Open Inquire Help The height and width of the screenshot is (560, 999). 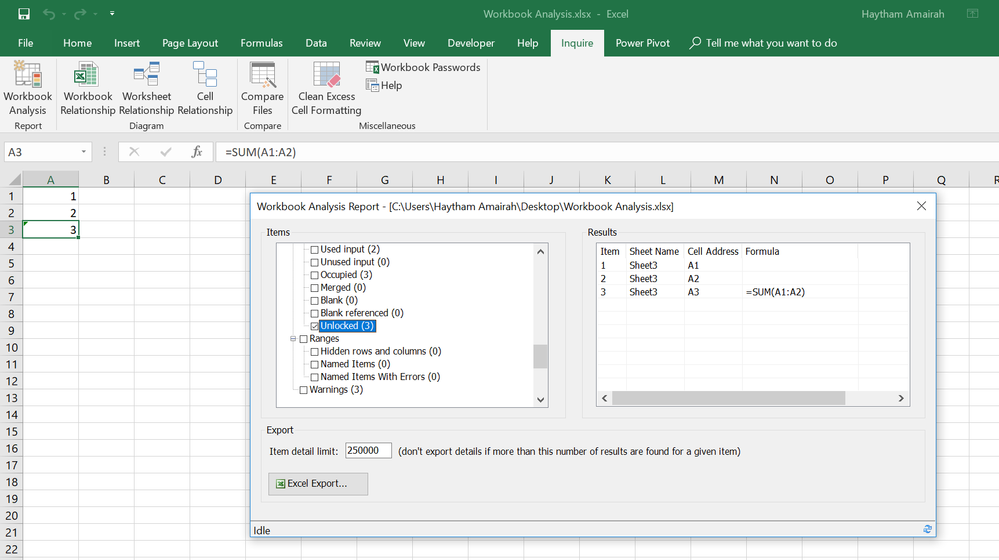pyautogui.click(x=384, y=85)
